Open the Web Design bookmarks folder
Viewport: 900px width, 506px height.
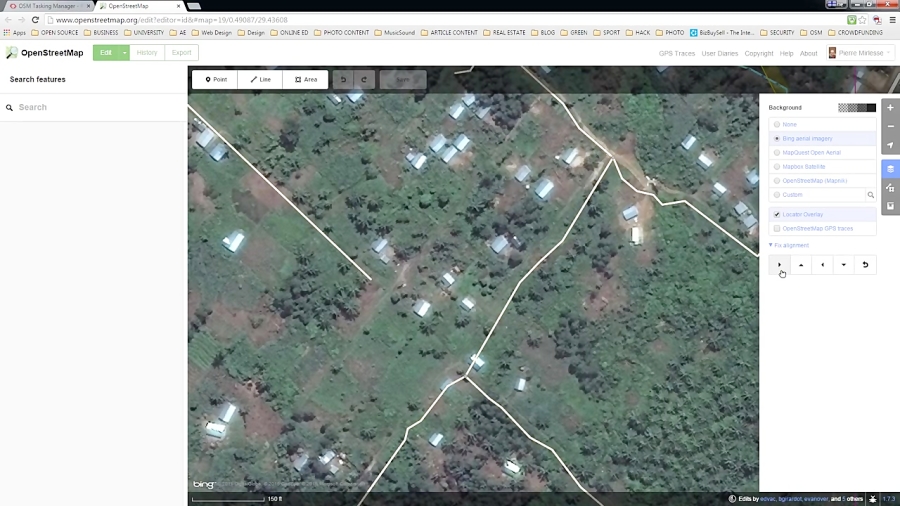(212, 33)
